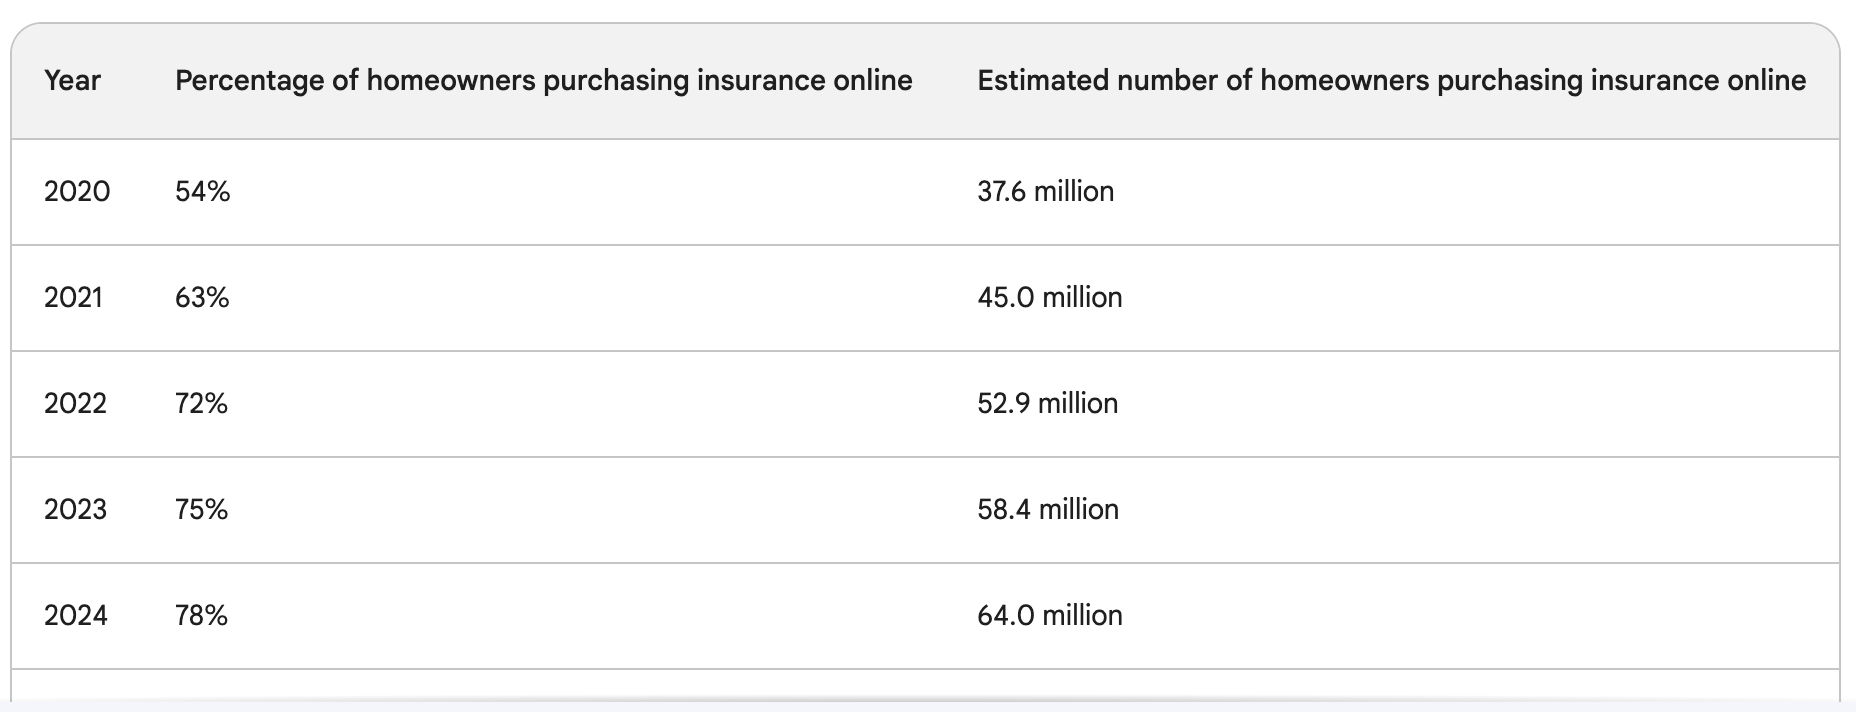Select the Percentage of homeowners purchasing insurance online header

(x=543, y=81)
